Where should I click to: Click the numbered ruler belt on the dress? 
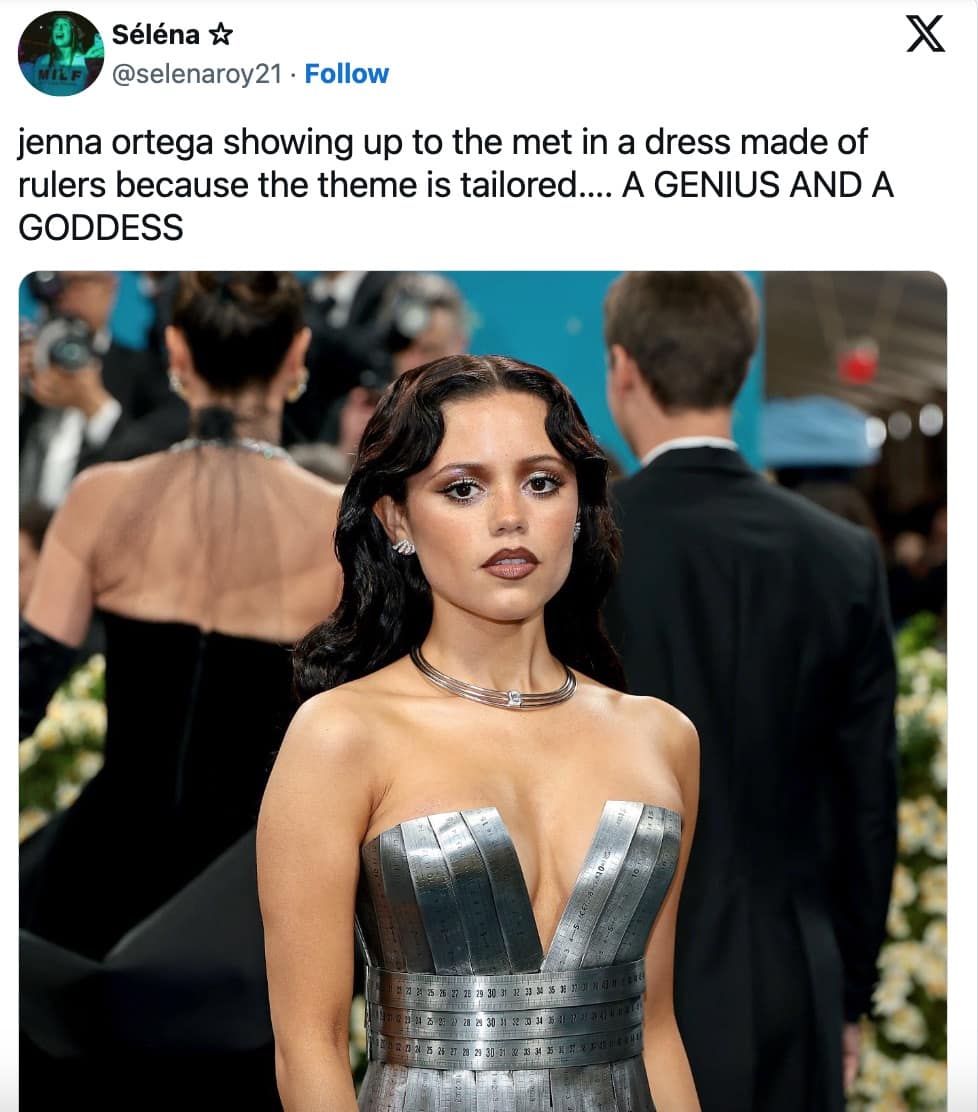505,1018
